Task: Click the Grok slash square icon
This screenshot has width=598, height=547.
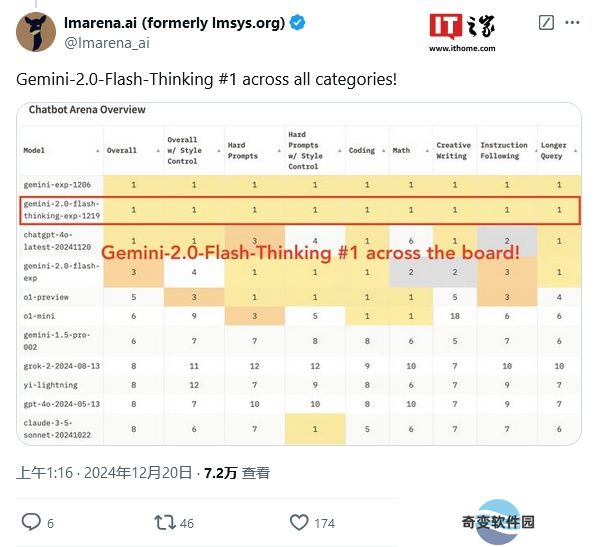Action: 546,23
